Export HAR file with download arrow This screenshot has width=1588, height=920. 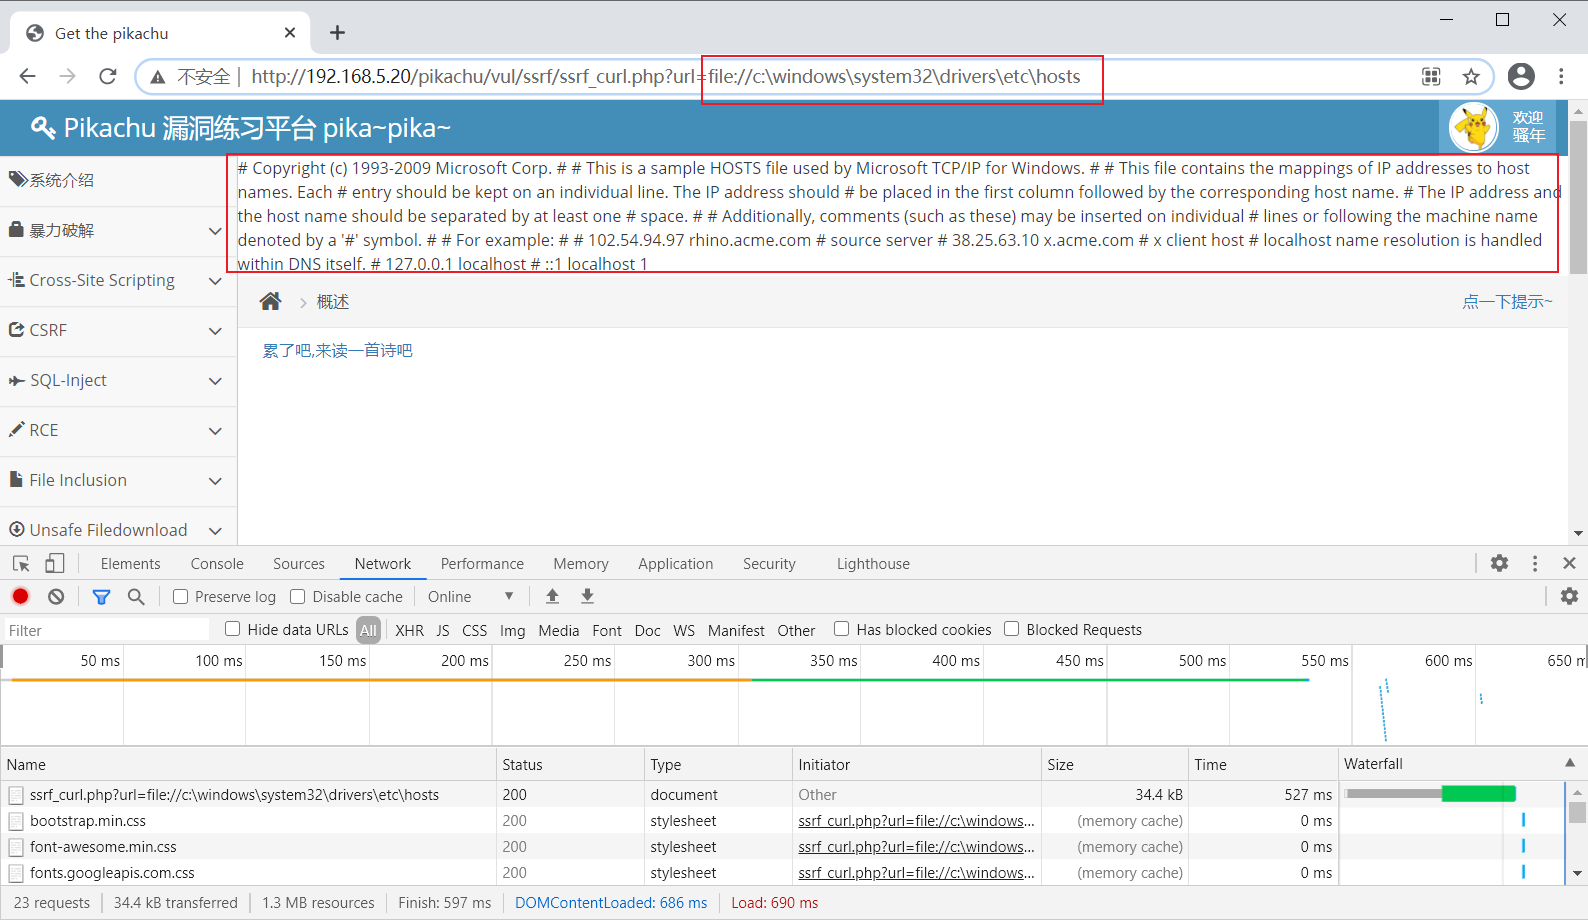point(588,596)
